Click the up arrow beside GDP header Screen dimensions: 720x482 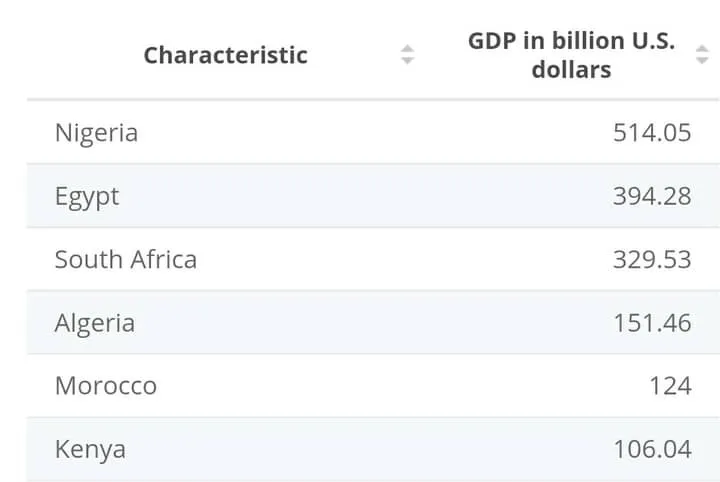point(702,49)
